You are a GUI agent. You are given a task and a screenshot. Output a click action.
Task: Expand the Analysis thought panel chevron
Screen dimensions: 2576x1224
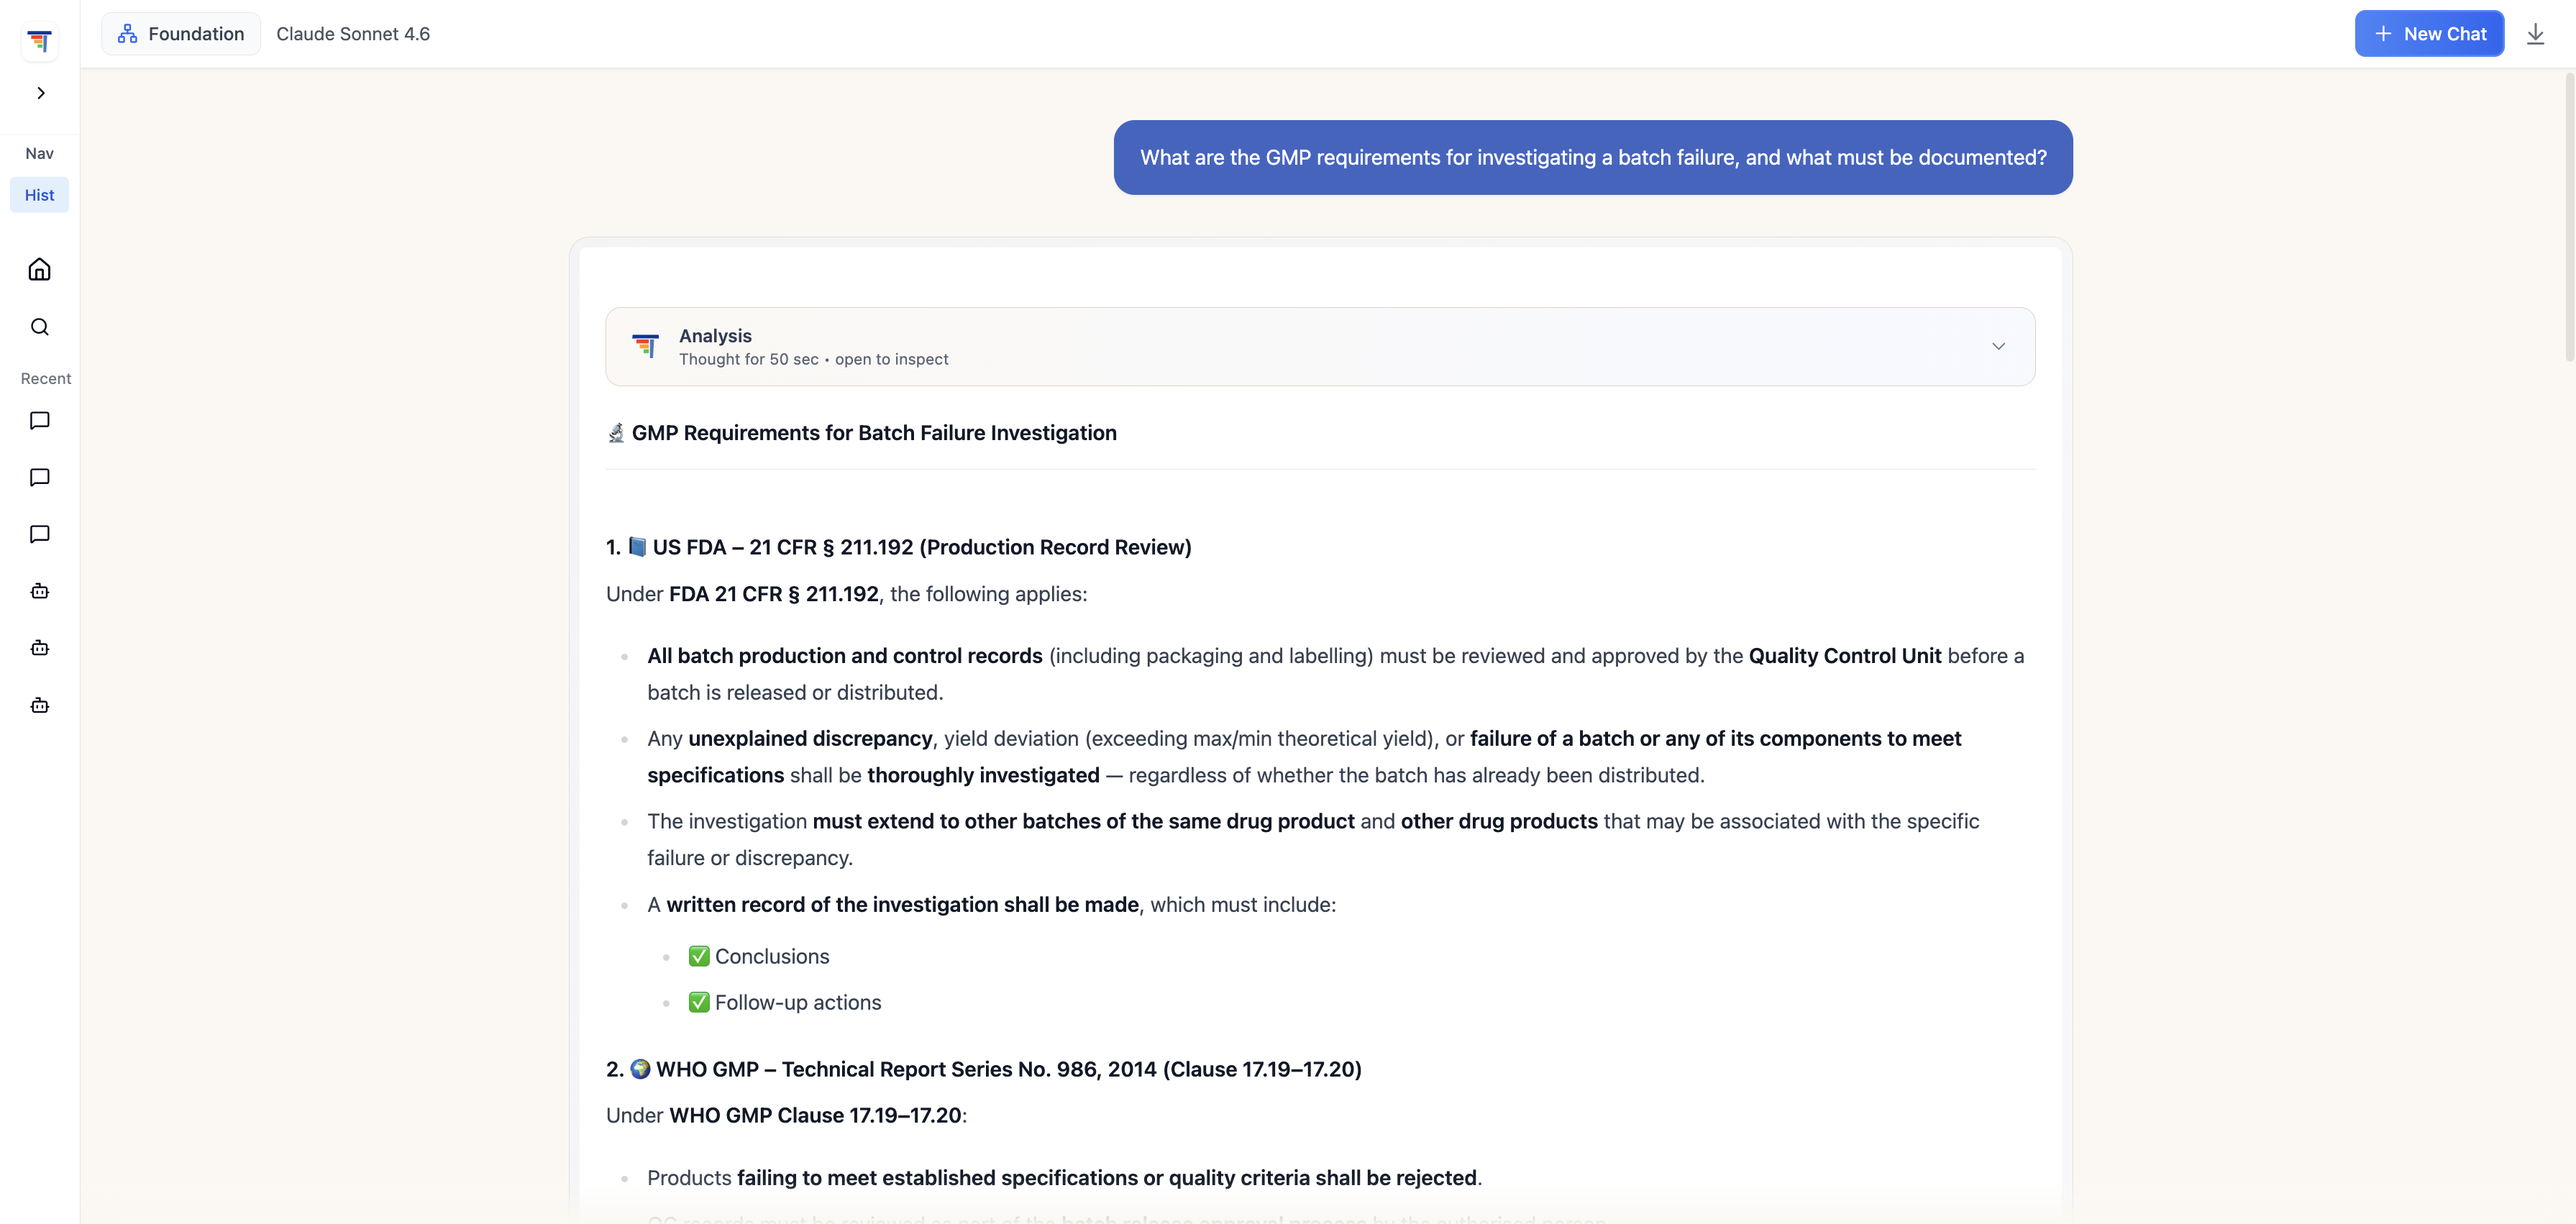click(1998, 346)
